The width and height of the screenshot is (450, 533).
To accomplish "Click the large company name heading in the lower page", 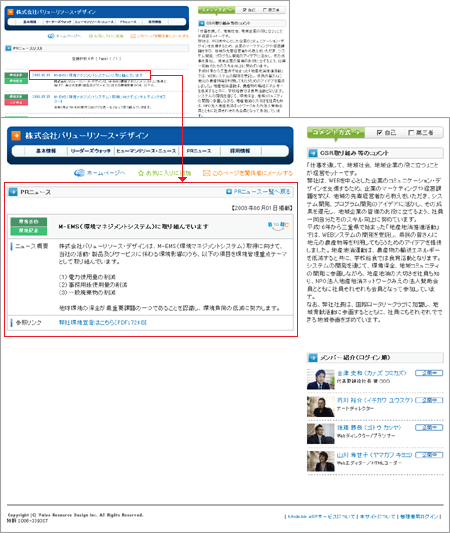I will [87, 136].
